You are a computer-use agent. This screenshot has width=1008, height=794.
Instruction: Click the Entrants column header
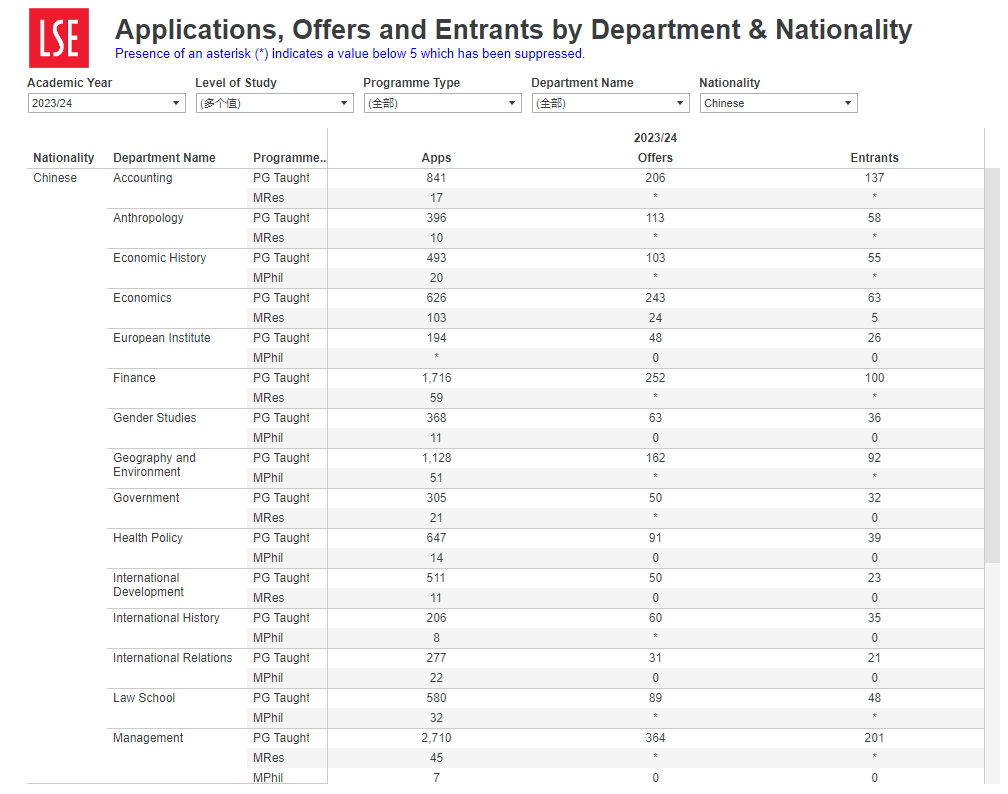click(874, 158)
